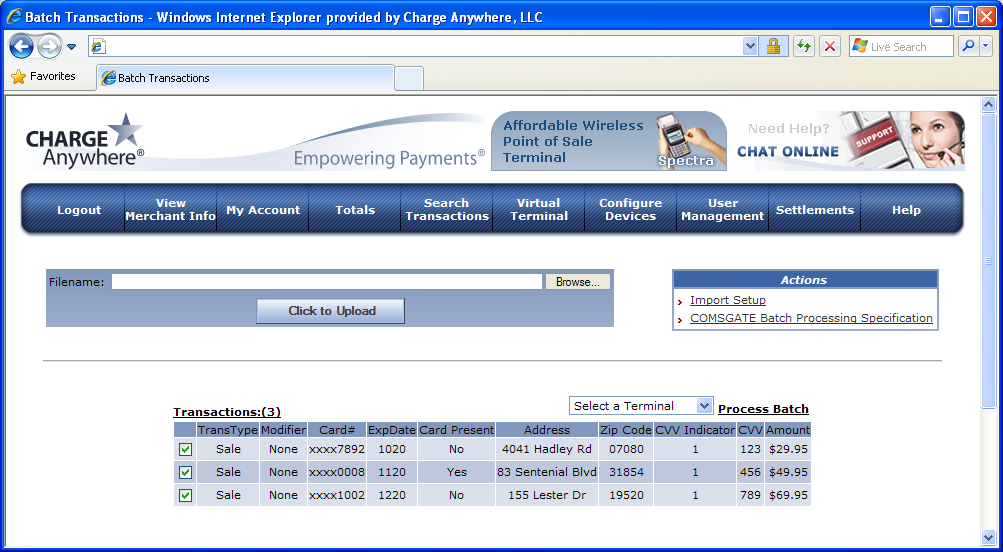The height and width of the screenshot is (552, 1003).
Task: Click the red Stop loading icon
Action: 830,46
